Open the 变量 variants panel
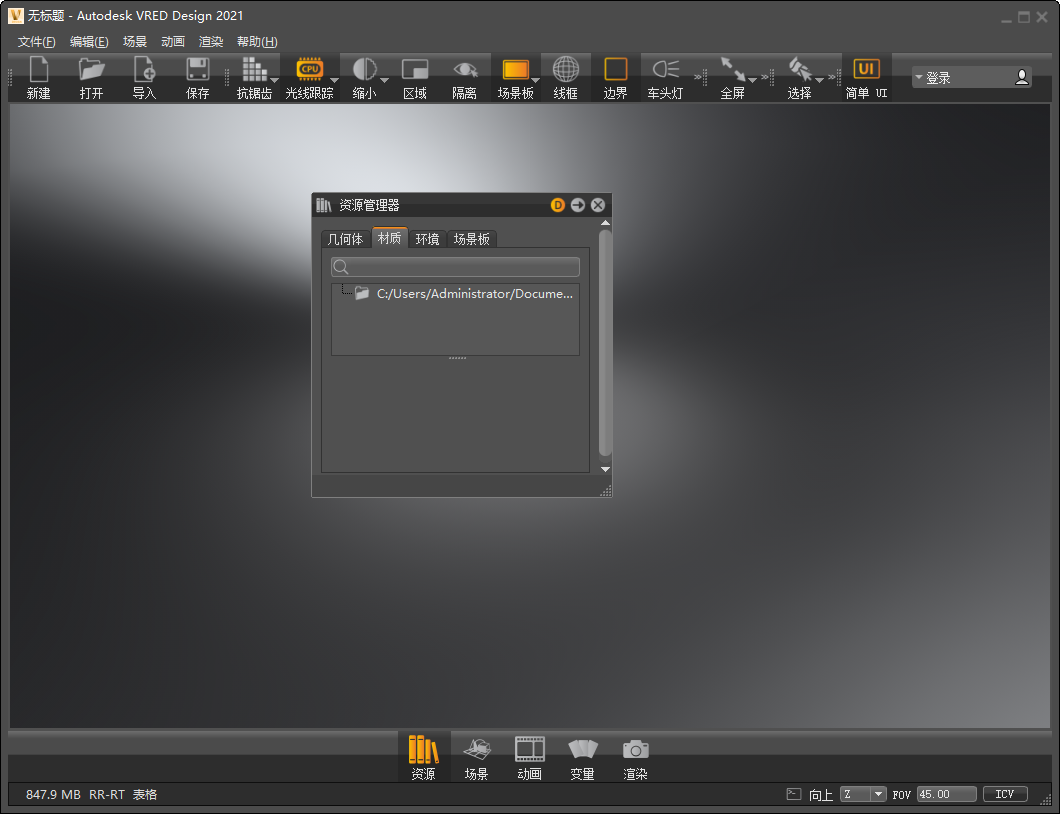1060x814 pixels. coord(582,756)
